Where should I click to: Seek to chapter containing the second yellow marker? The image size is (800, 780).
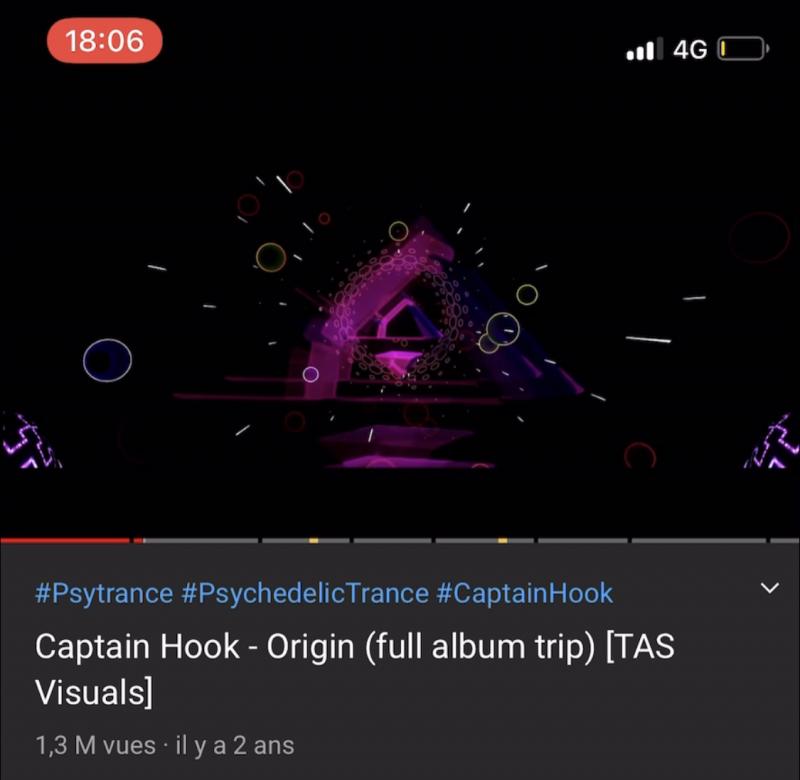click(485, 540)
